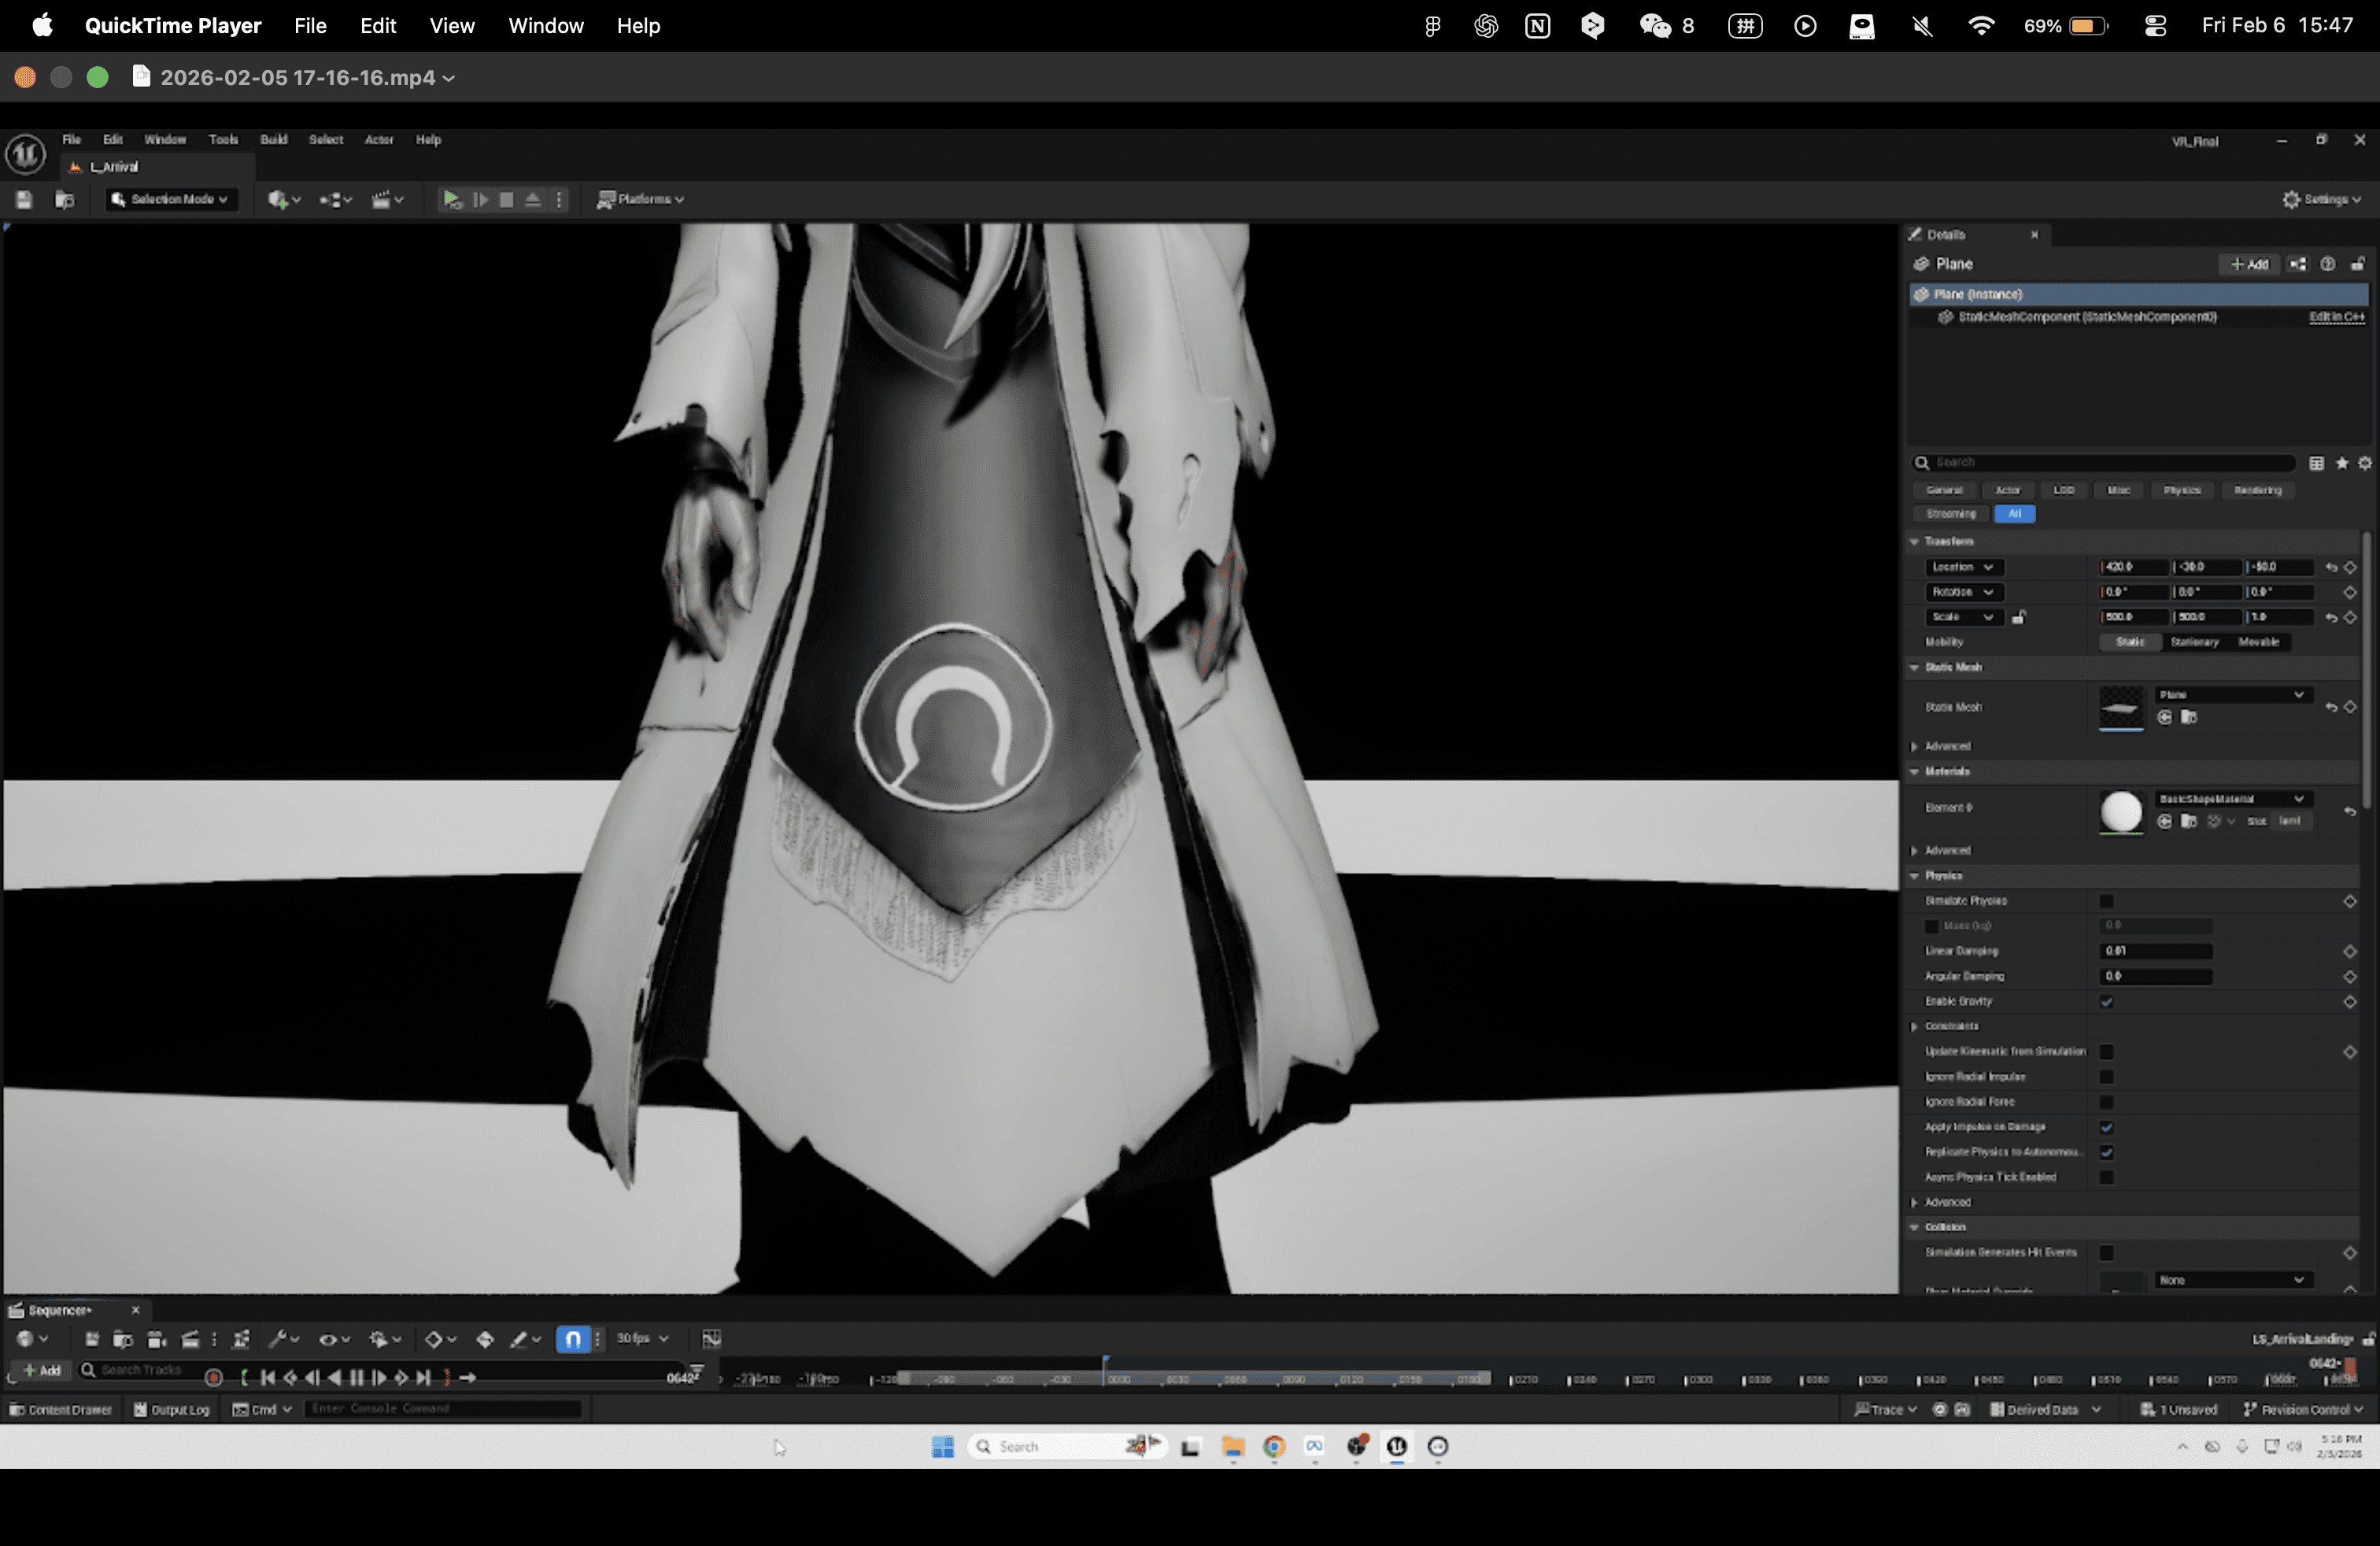Uncheck Enable Gravity
Screen dimensions: 2380x1546
2106,1001
